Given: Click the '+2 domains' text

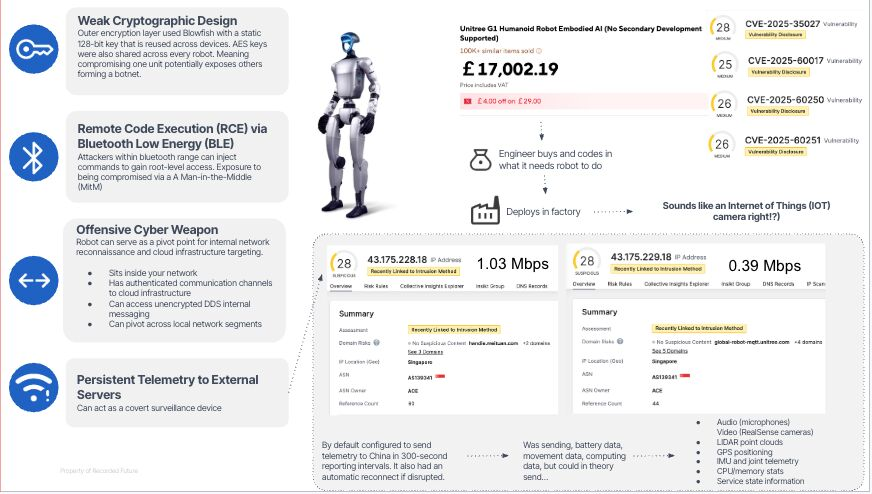Looking at the screenshot, I should [536, 343].
